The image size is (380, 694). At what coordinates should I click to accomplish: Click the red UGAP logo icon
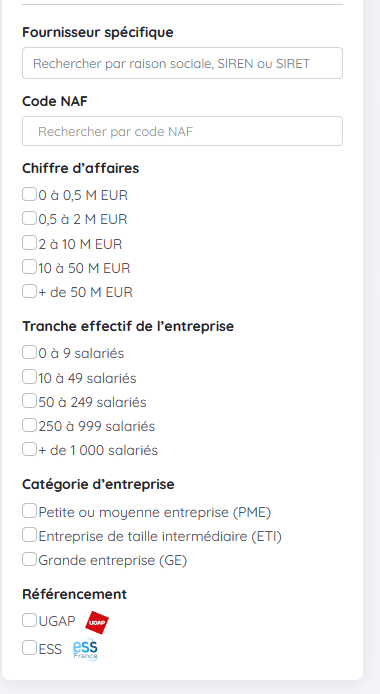[x=97, y=622]
